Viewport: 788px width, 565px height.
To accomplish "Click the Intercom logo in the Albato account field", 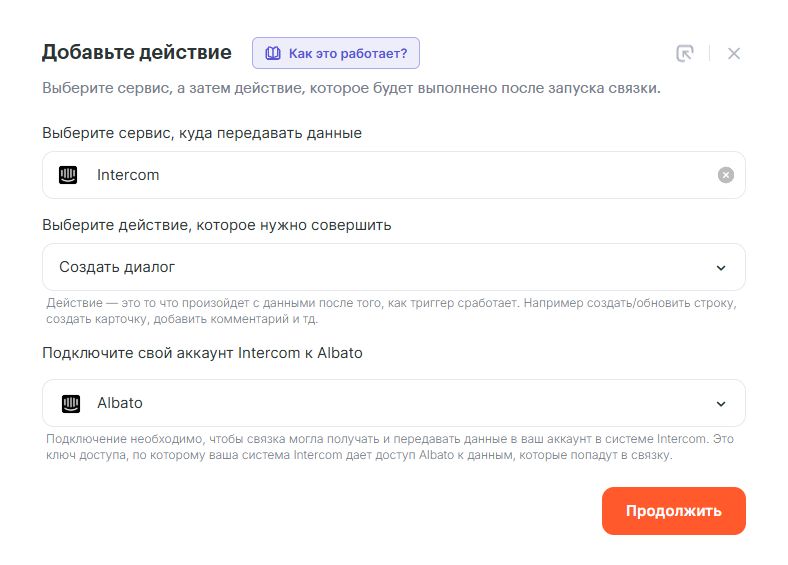I will (69, 403).
